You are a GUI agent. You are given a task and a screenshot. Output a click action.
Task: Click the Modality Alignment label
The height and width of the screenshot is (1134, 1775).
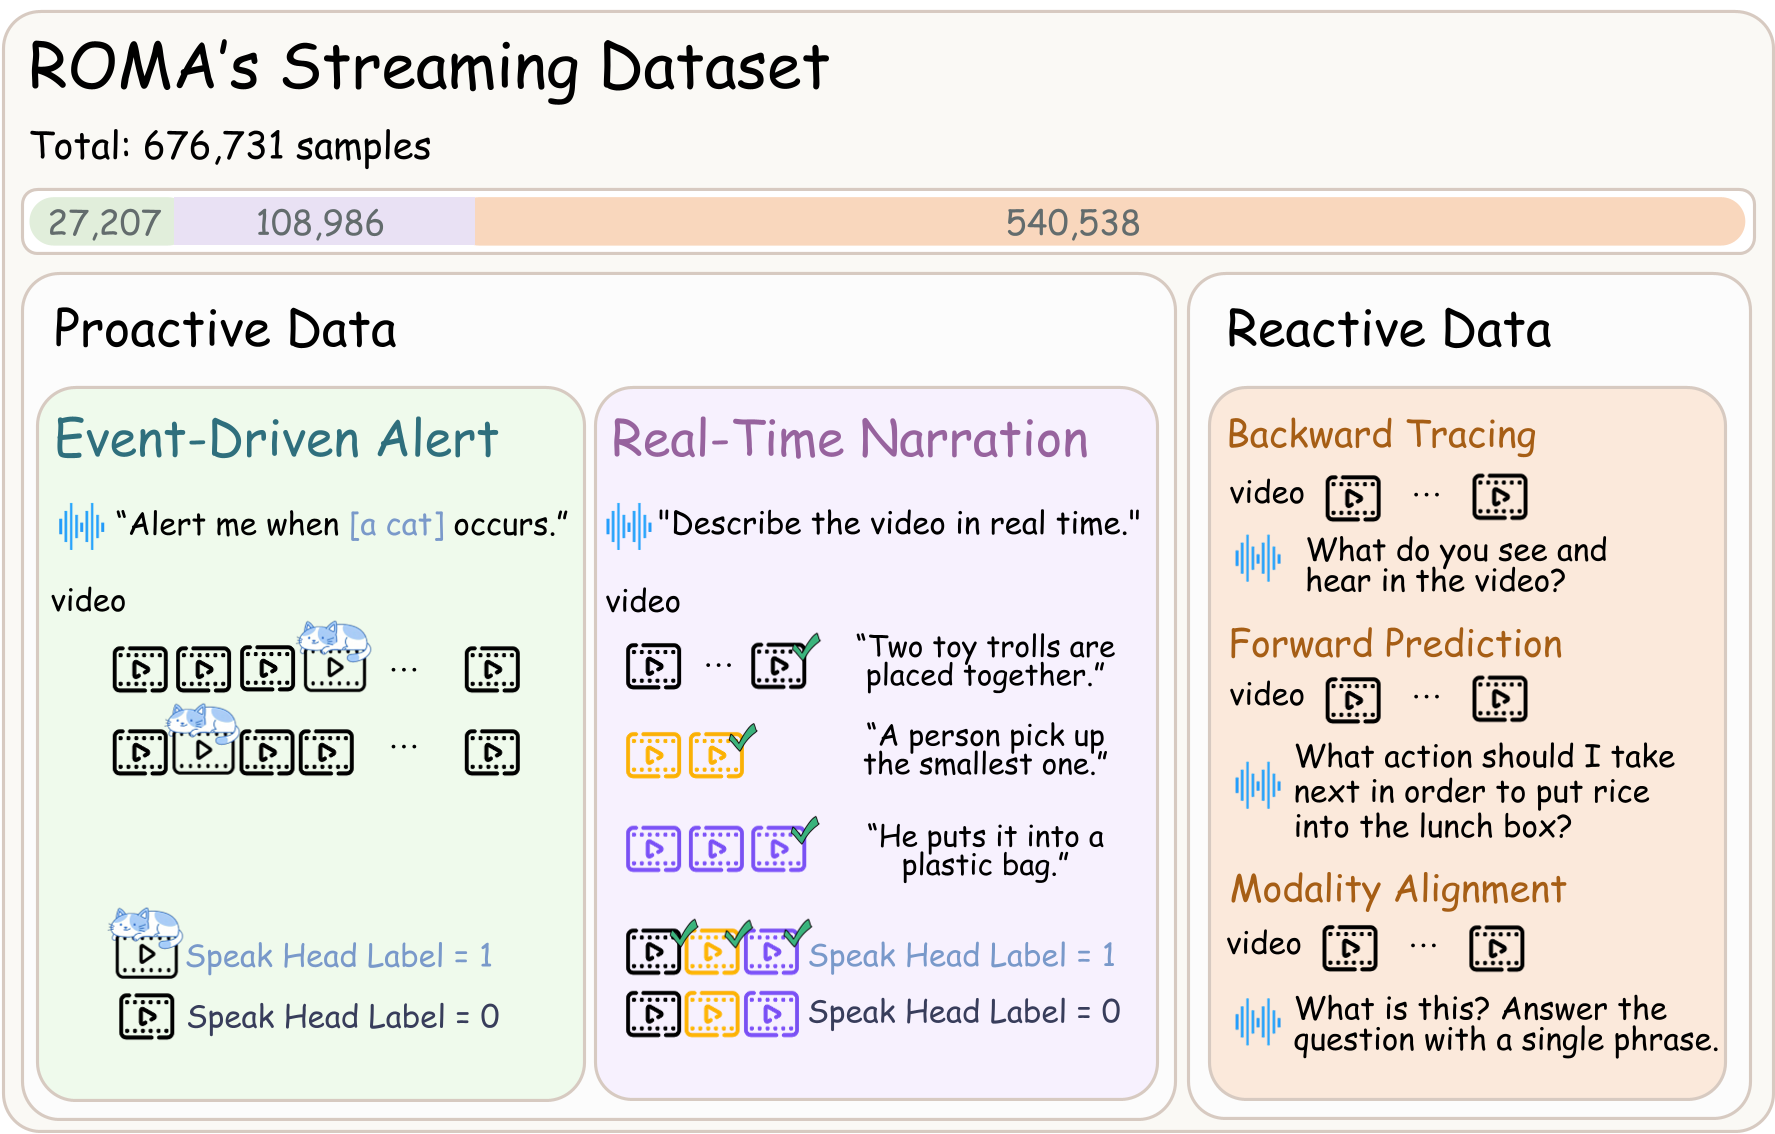[1399, 889]
